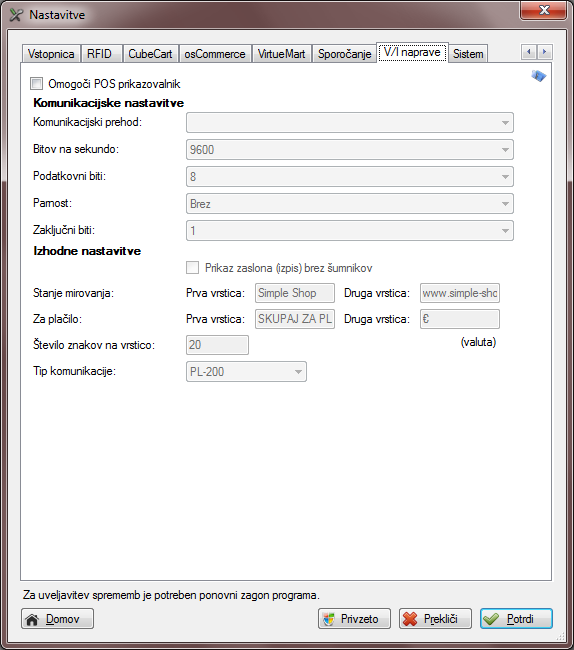The width and height of the screenshot is (574, 650).
Task: Click the Nastavitve wrench title icon
Action: point(17,15)
